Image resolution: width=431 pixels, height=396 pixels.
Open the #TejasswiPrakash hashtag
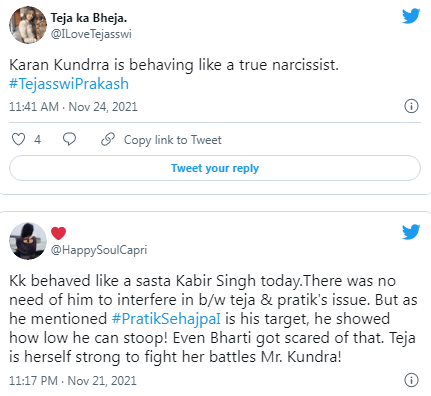click(x=69, y=83)
